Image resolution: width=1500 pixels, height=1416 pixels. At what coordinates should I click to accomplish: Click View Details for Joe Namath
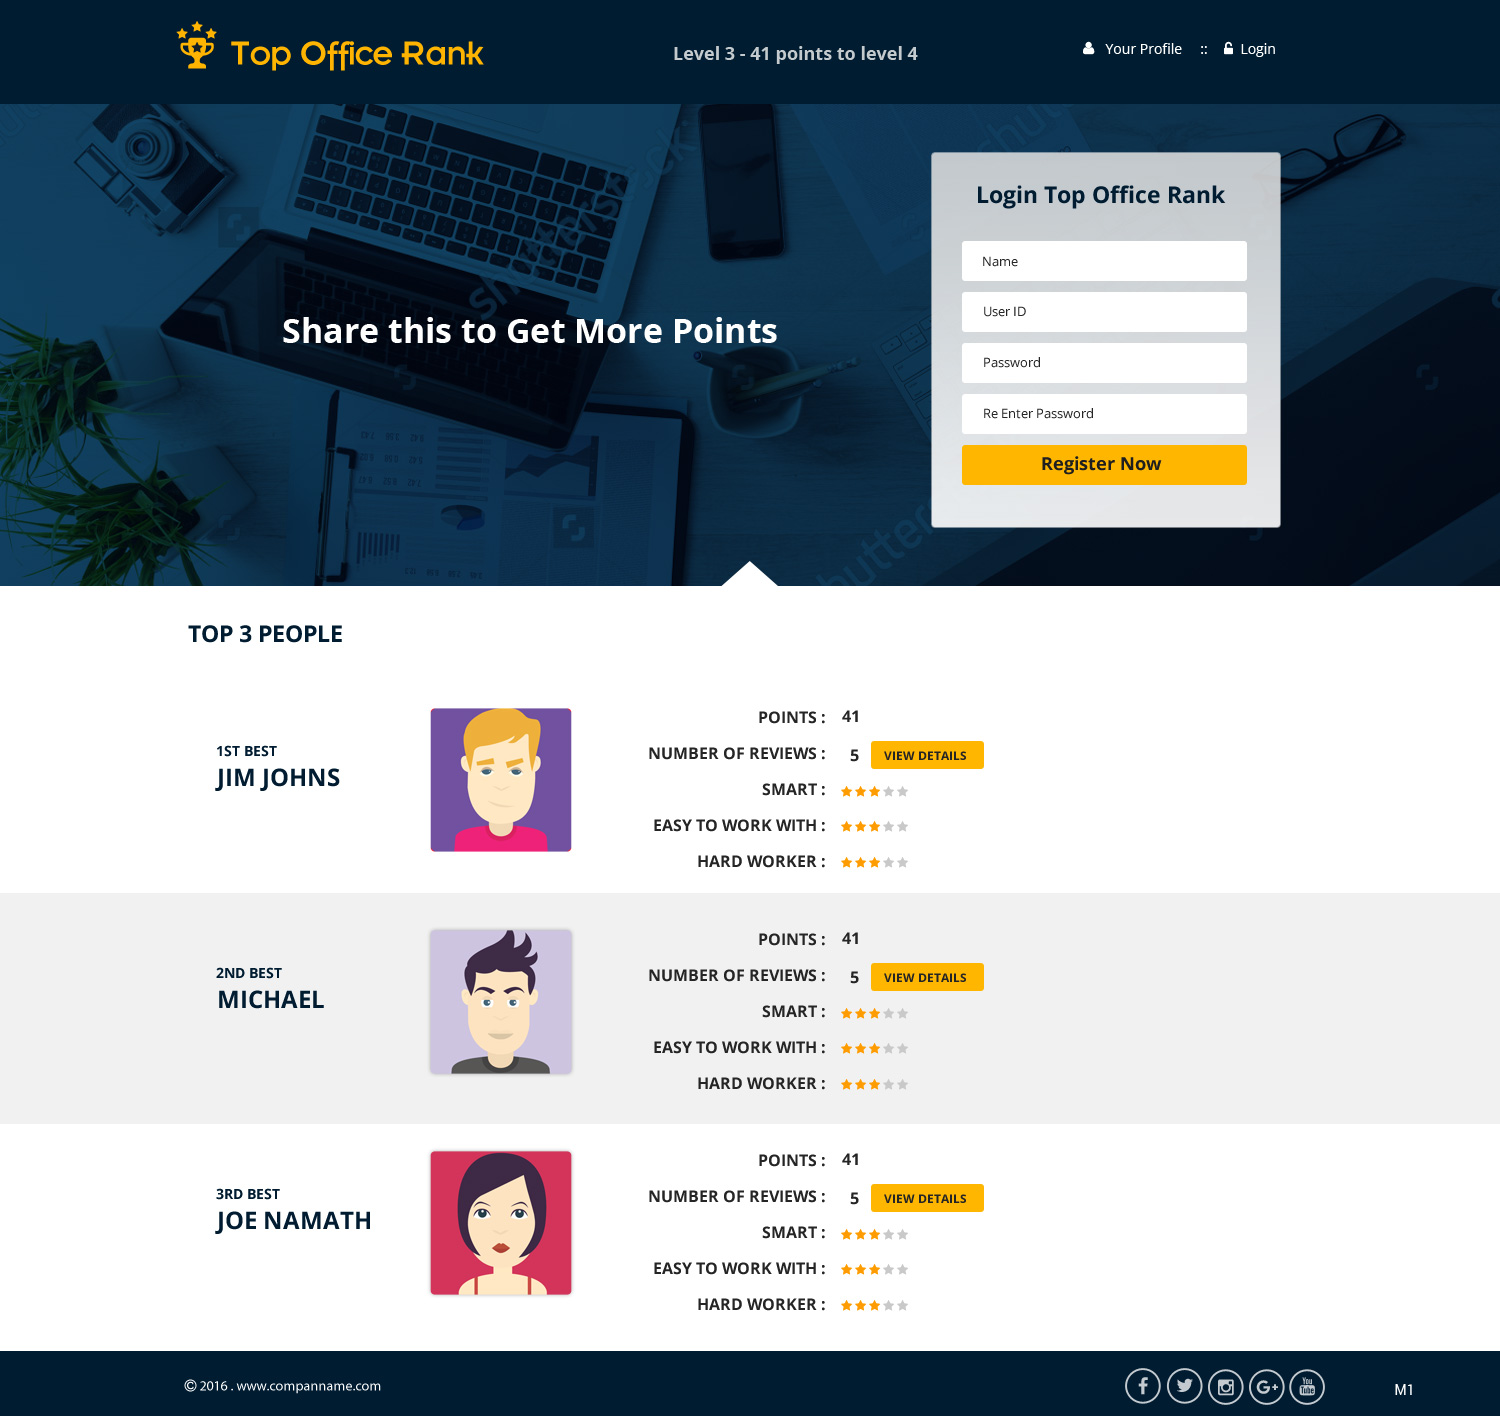click(926, 1198)
